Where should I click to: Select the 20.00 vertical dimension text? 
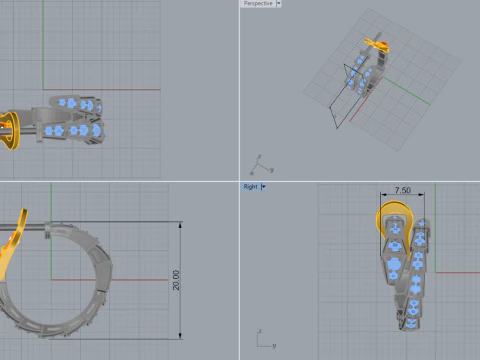click(176, 280)
